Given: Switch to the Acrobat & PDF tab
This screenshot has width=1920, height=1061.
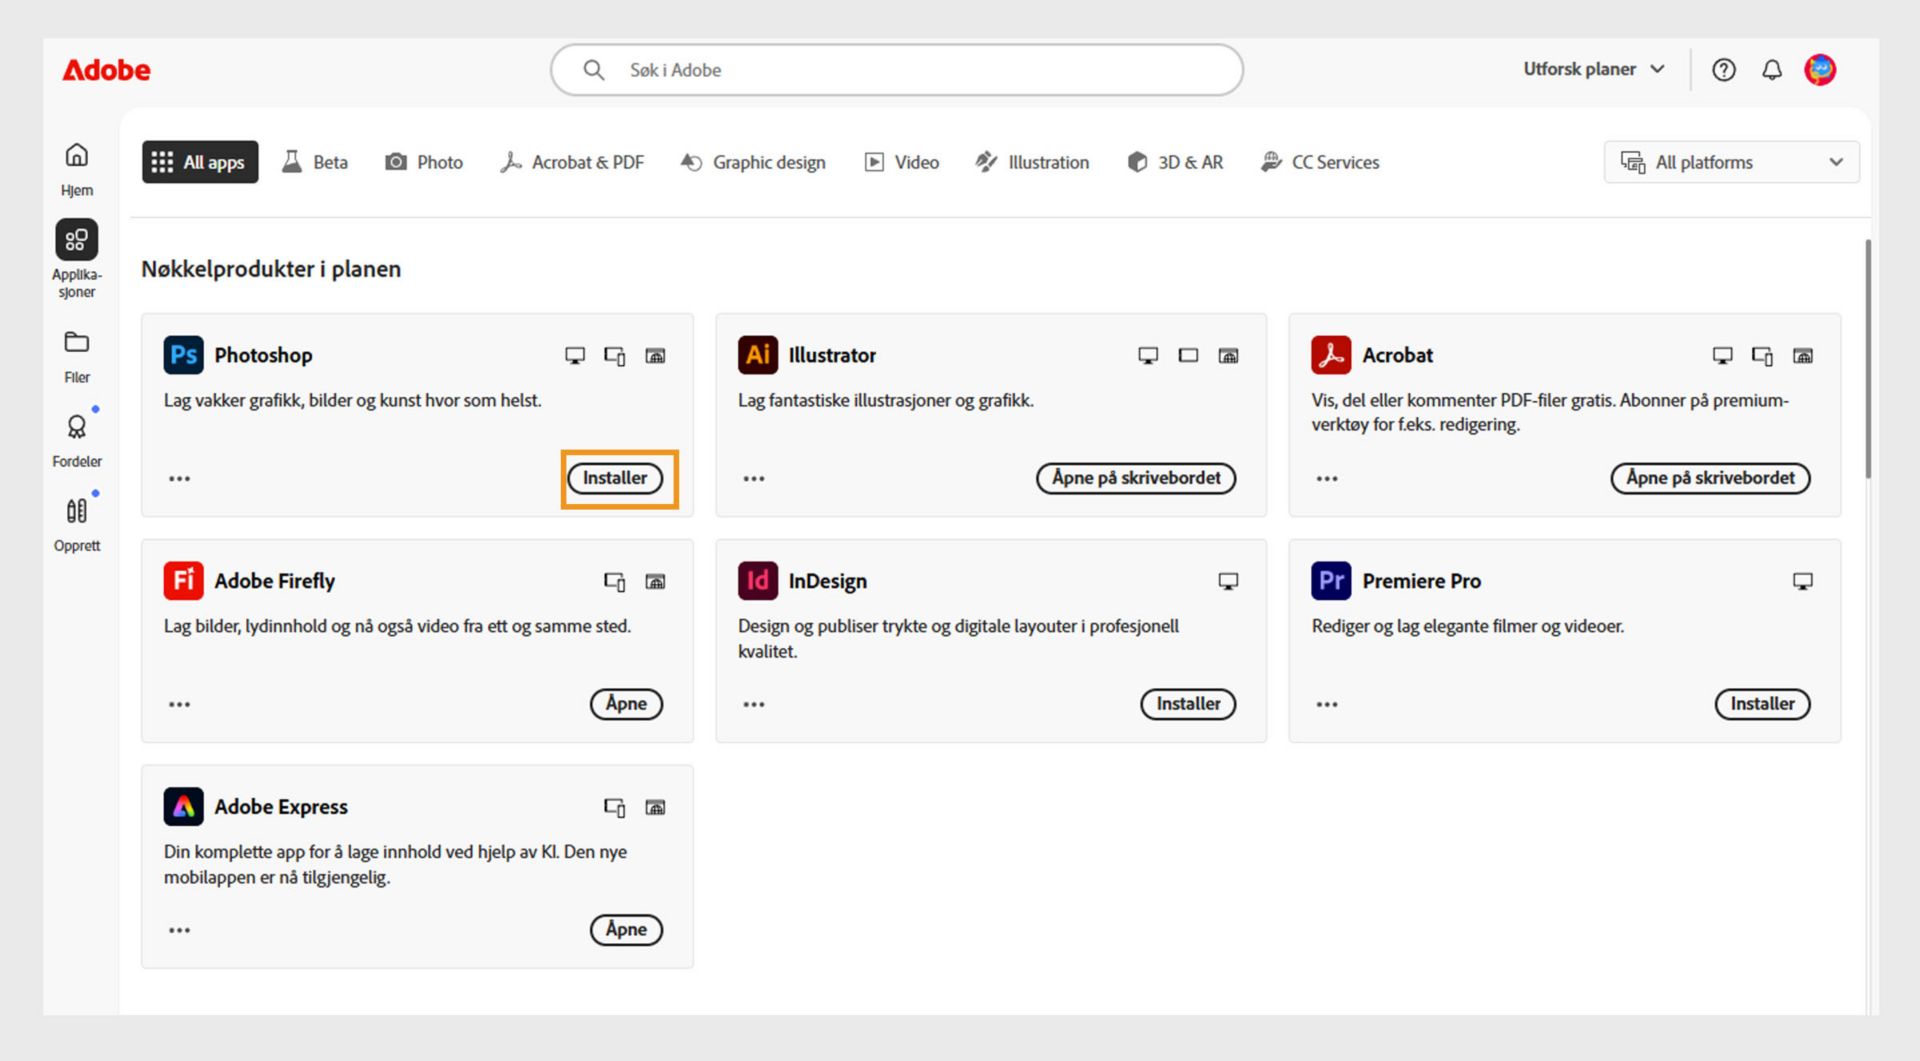Looking at the screenshot, I should 572,162.
